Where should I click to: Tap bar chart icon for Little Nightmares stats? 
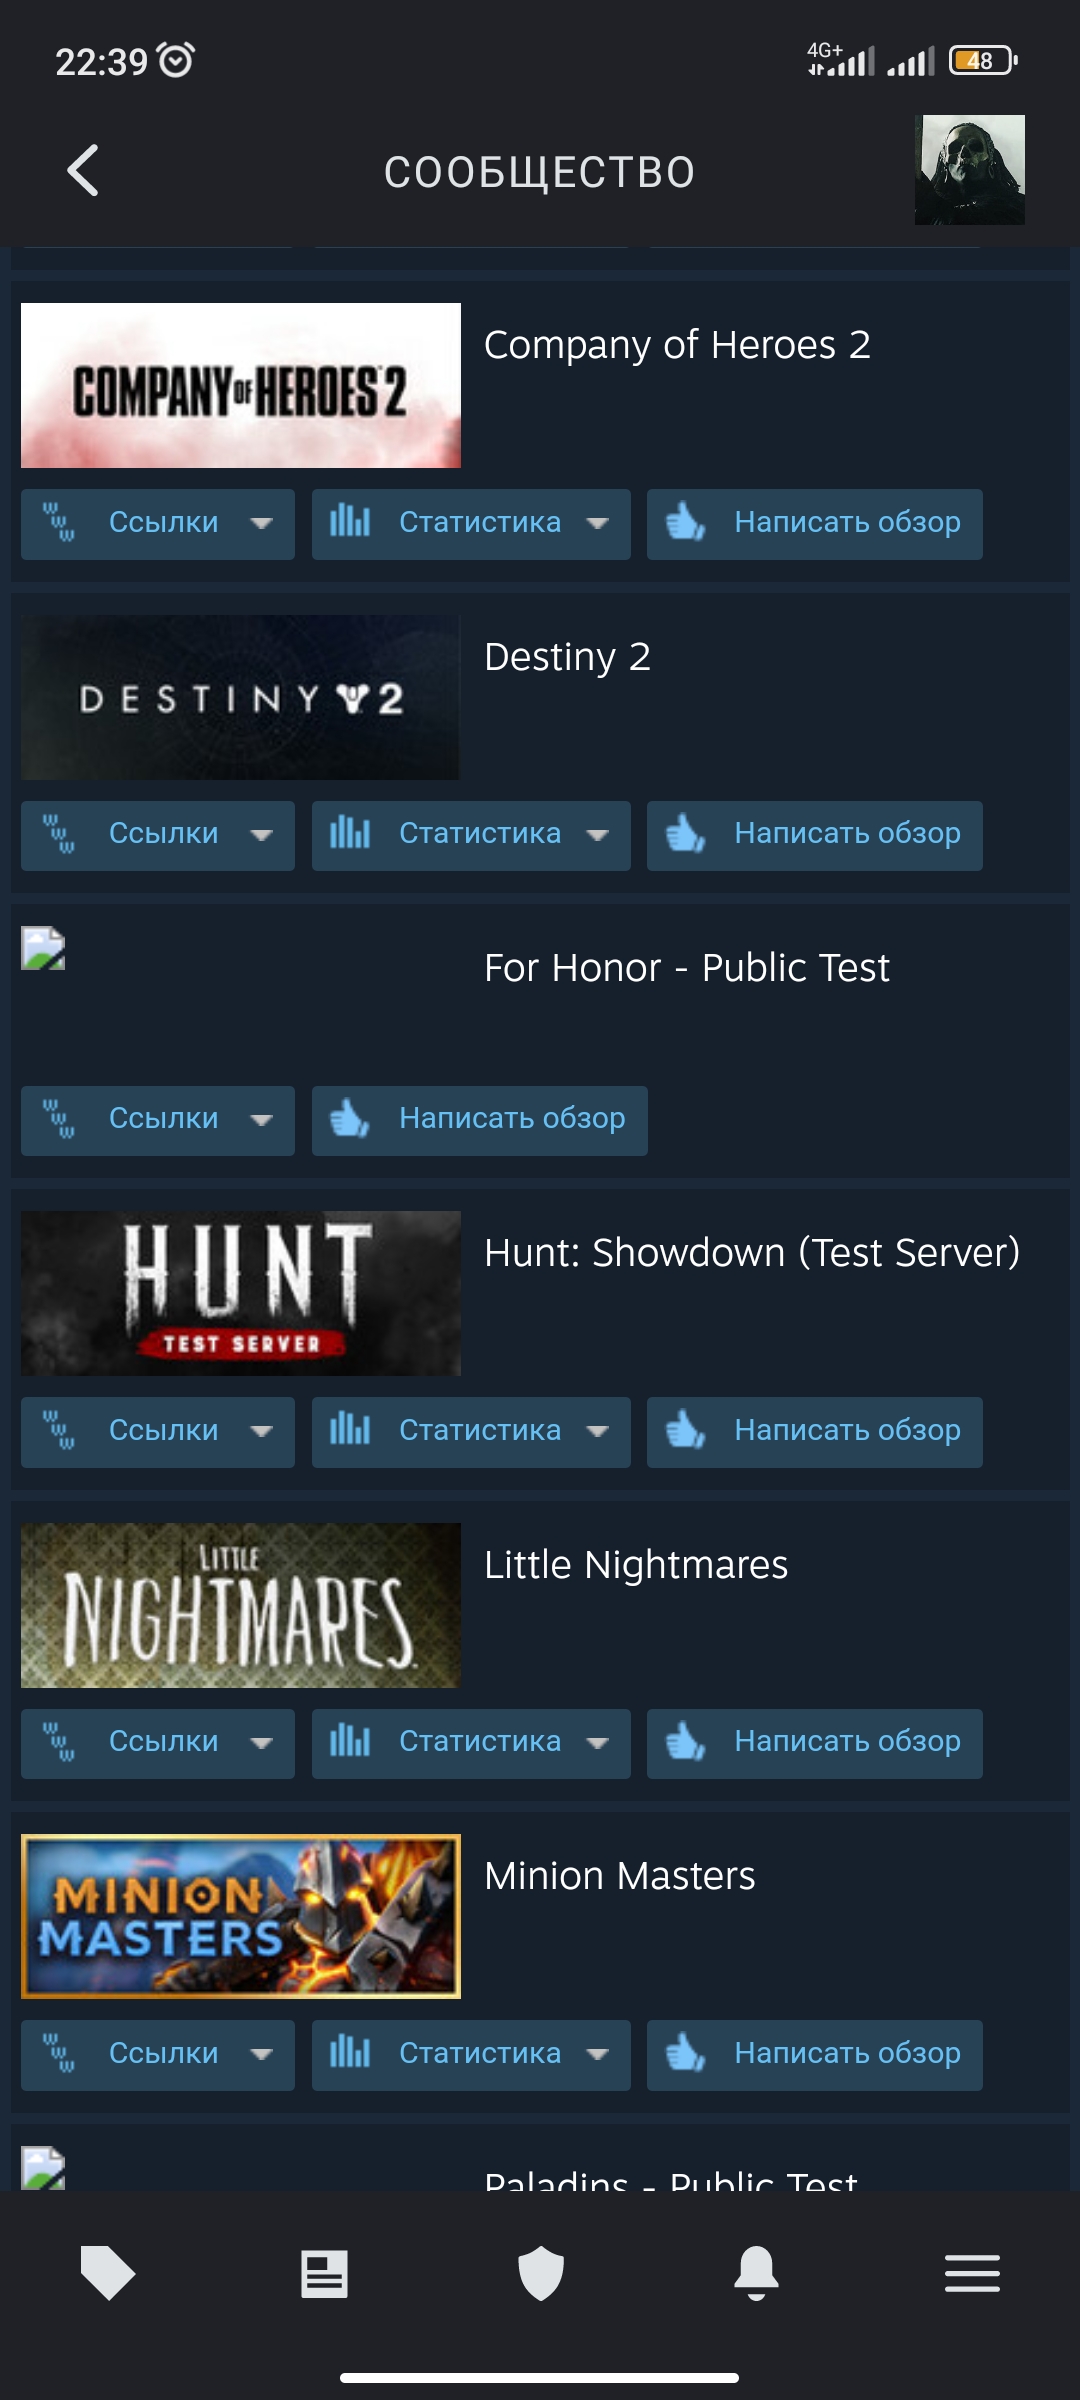click(x=350, y=1741)
